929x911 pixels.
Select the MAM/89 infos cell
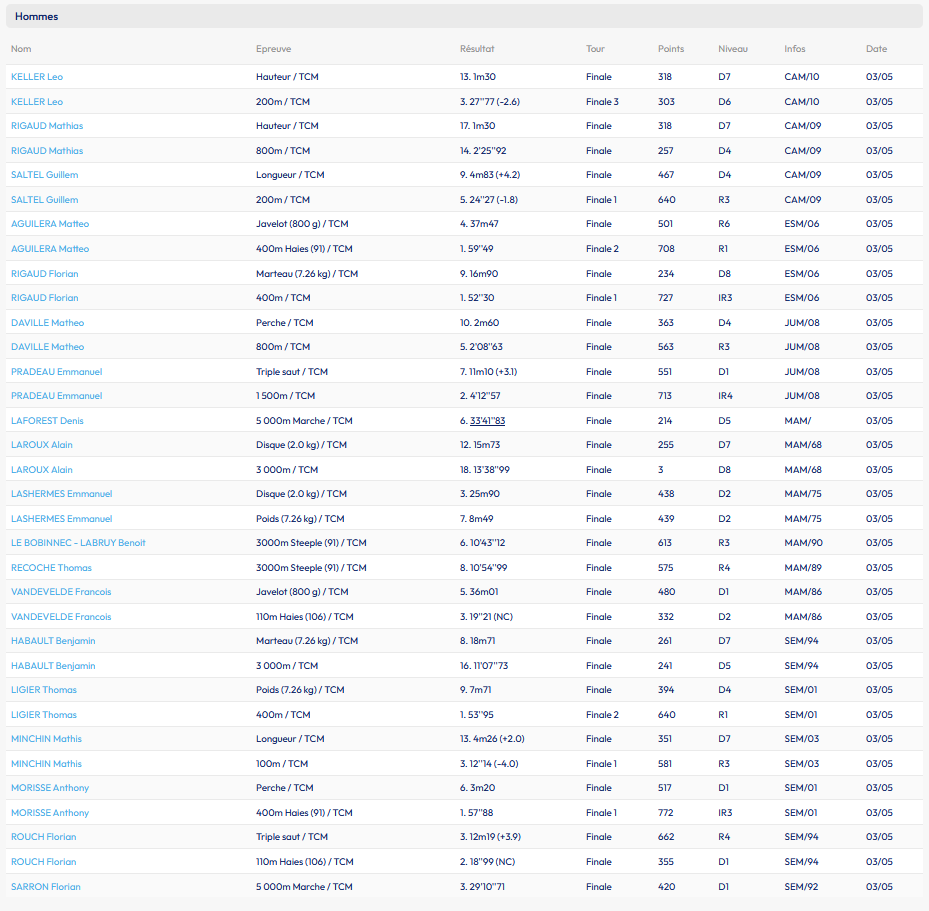click(x=803, y=569)
